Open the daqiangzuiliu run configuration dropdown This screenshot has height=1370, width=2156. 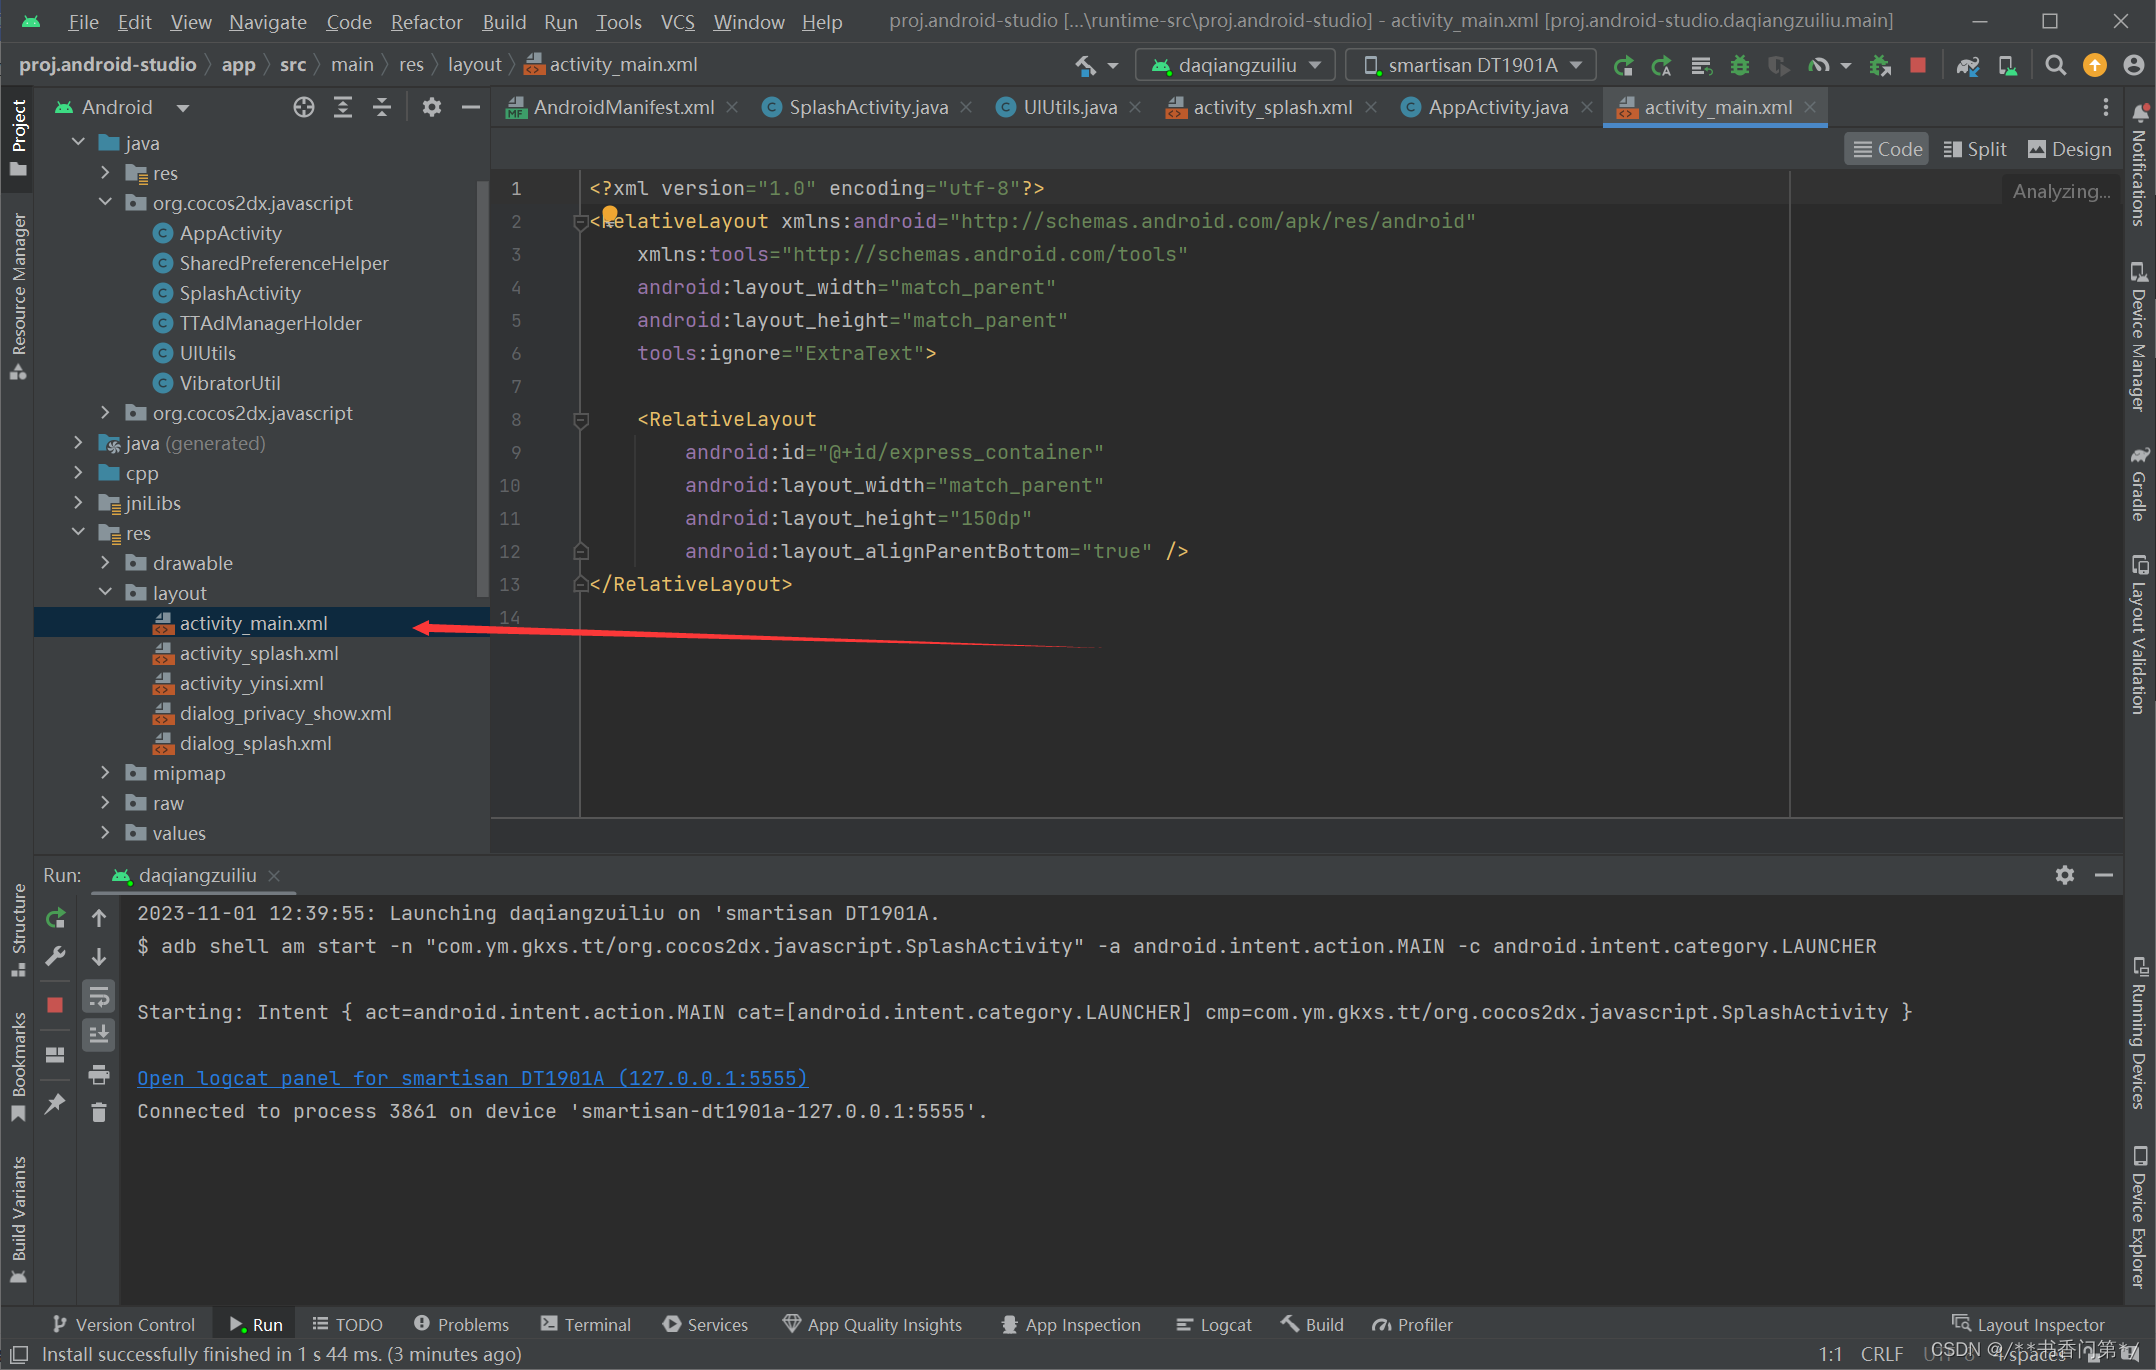click(1236, 65)
